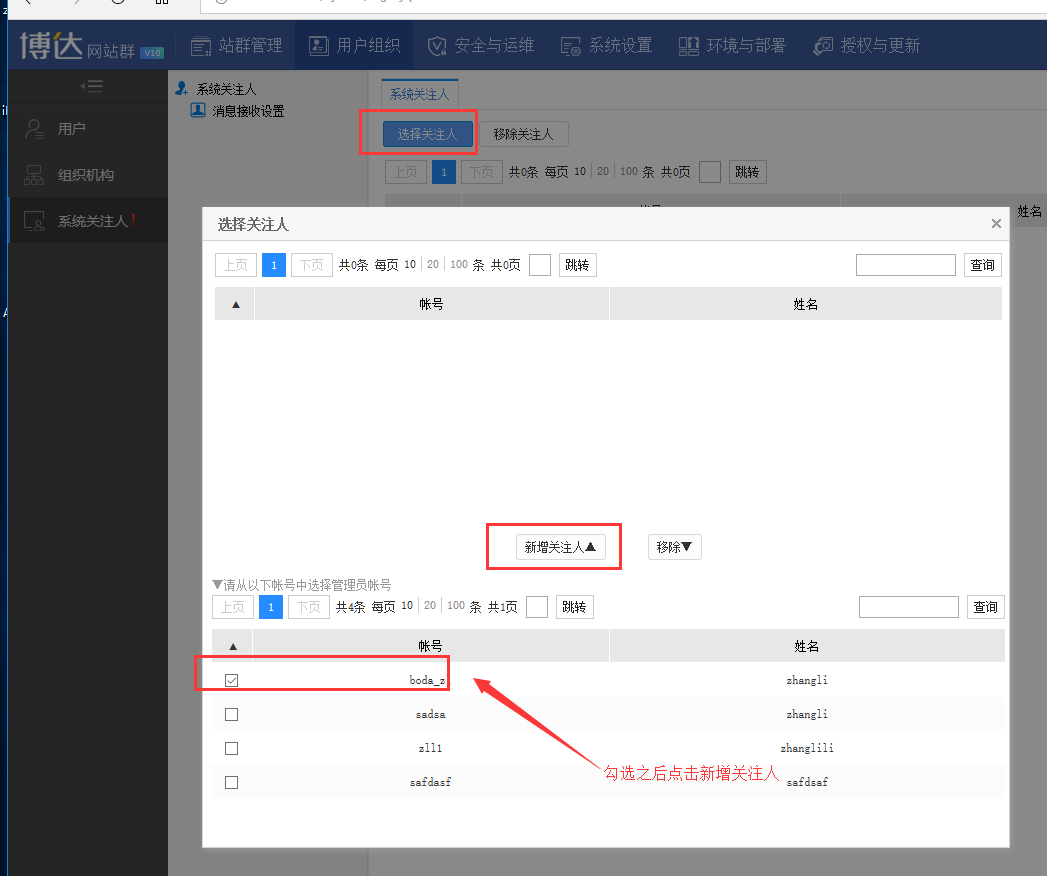
Task: Click the sort triangle in the lower table header
Action: pyautogui.click(x=233, y=647)
